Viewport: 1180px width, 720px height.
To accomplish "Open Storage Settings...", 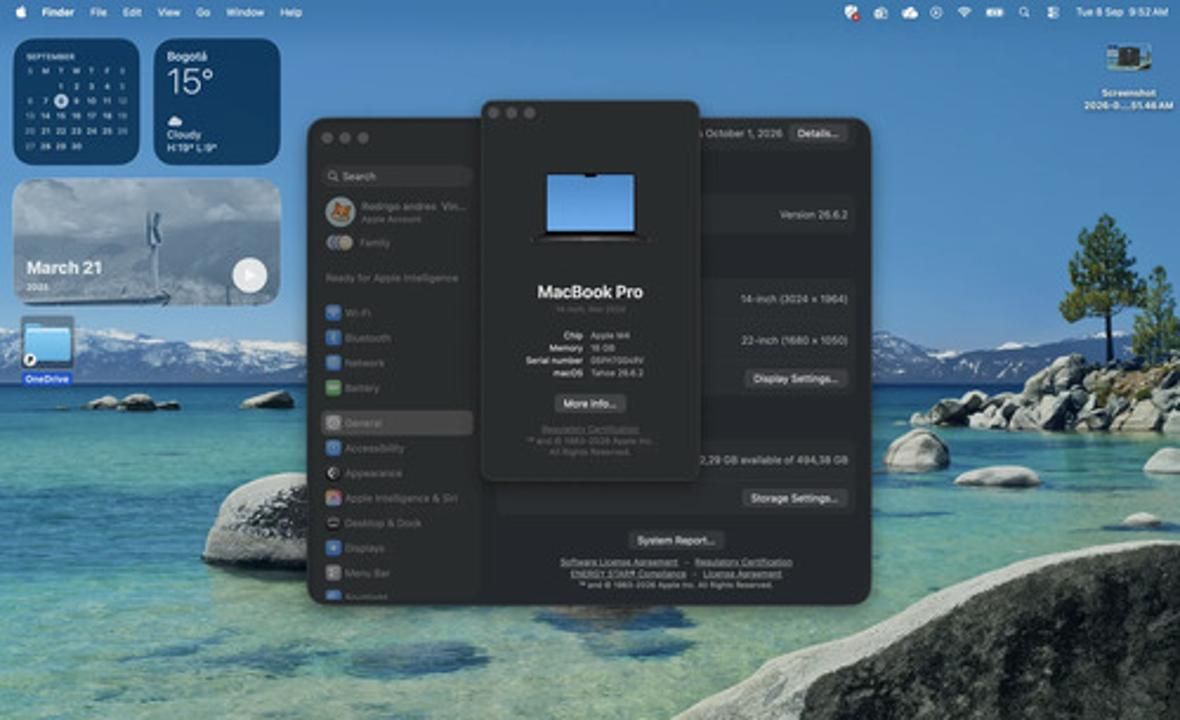I will (795, 498).
